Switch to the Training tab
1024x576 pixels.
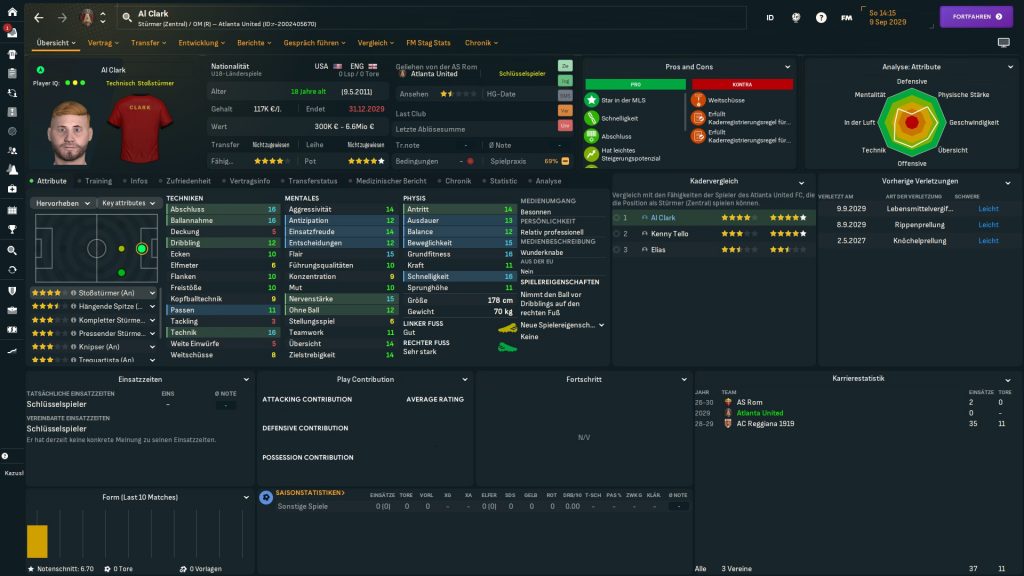97,181
